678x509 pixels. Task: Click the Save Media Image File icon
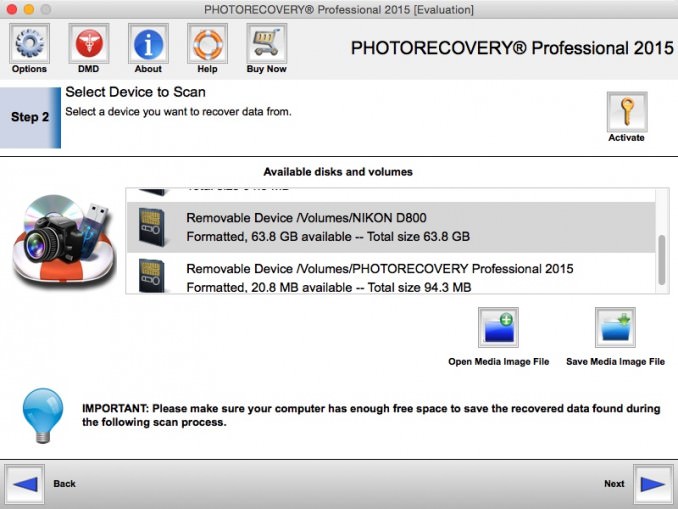click(615, 328)
